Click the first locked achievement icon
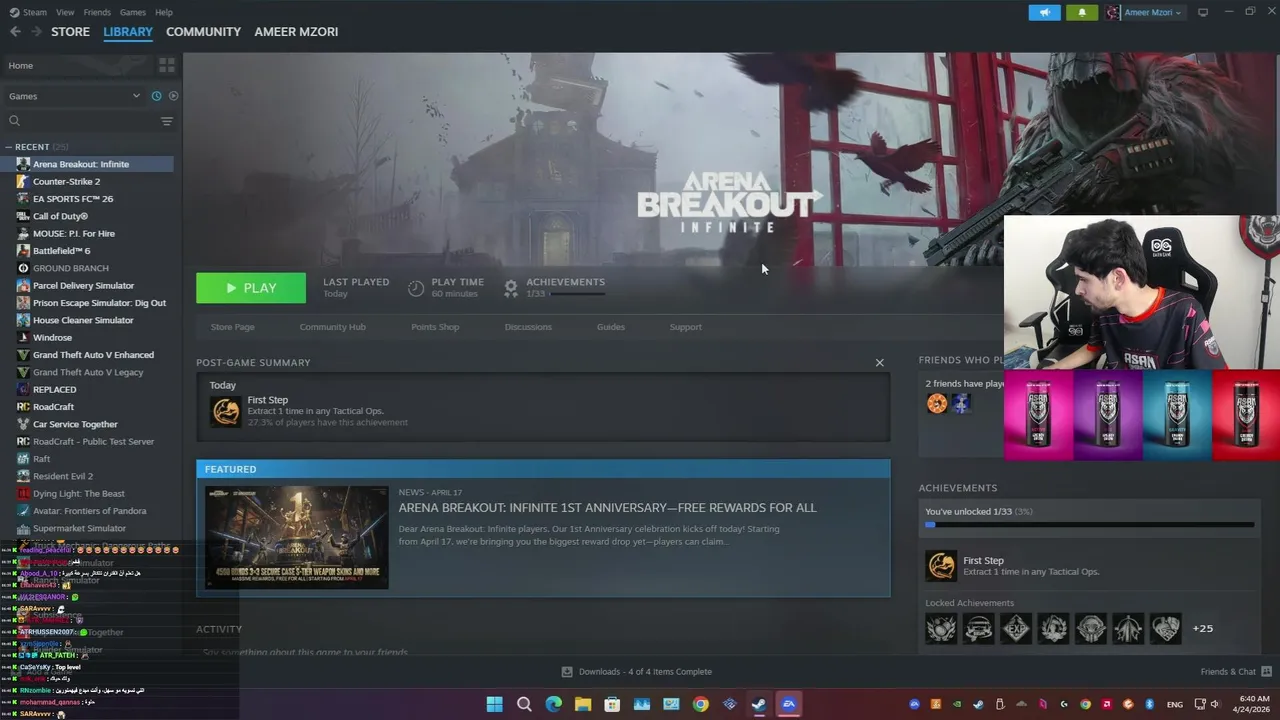Viewport: 1280px width, 720px height. (941, 629)
